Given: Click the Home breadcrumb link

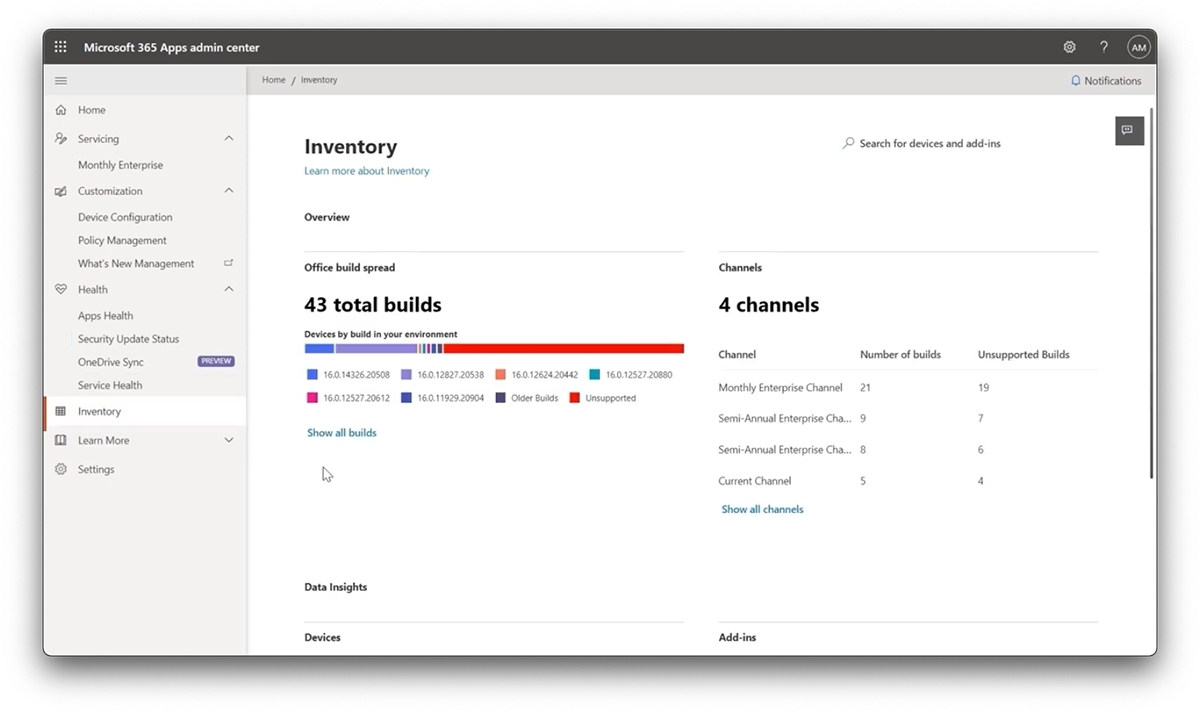Looking at the screenshot, I should coord(274,80).
